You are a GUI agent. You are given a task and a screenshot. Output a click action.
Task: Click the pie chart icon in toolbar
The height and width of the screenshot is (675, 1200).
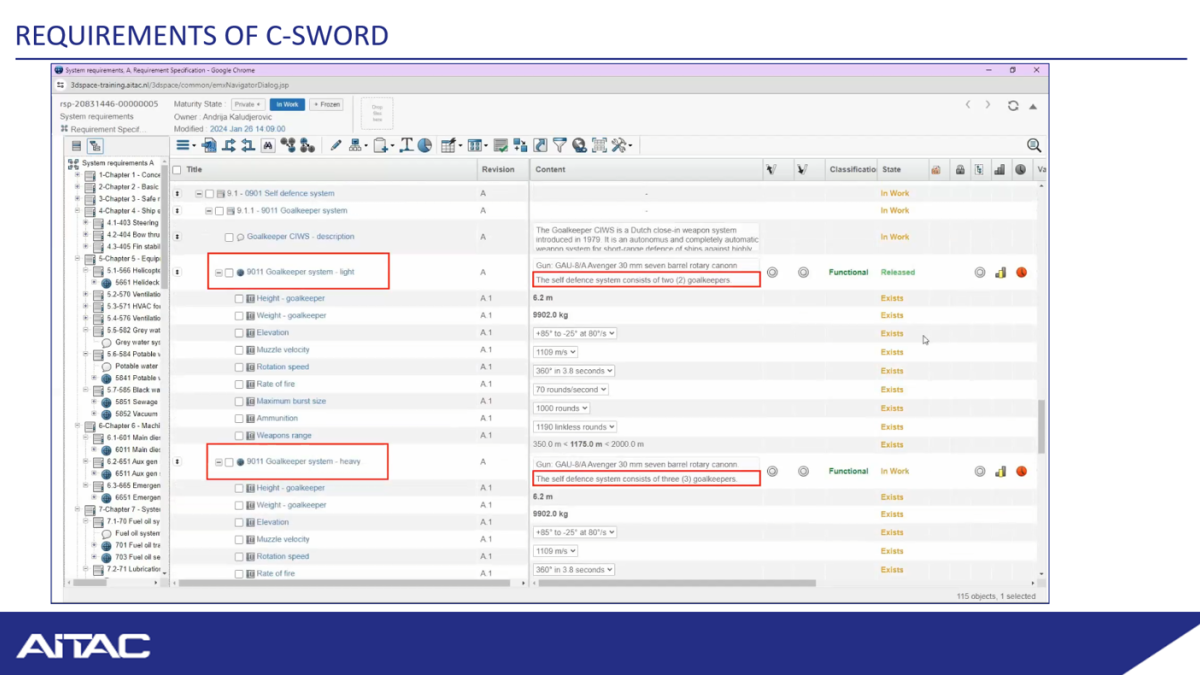[x=424, y=146]
